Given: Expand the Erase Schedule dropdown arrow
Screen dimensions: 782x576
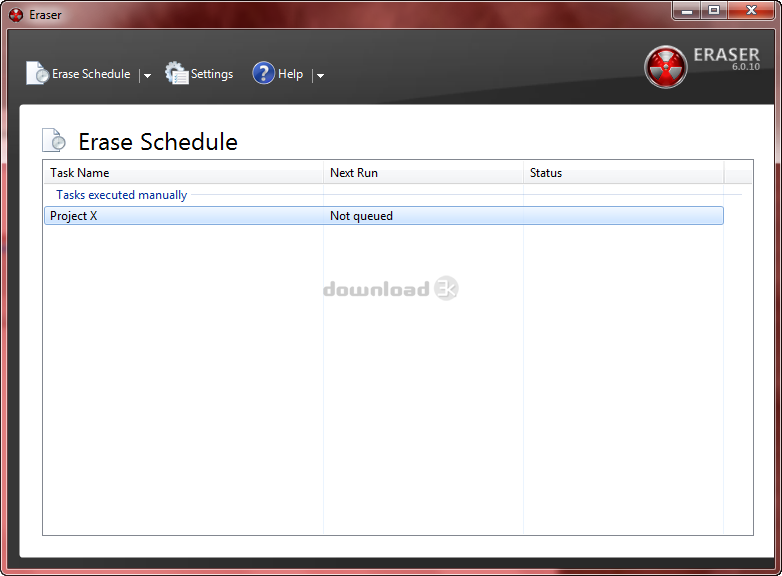Looking at the screenshot, I should click(x=147, y=75).
